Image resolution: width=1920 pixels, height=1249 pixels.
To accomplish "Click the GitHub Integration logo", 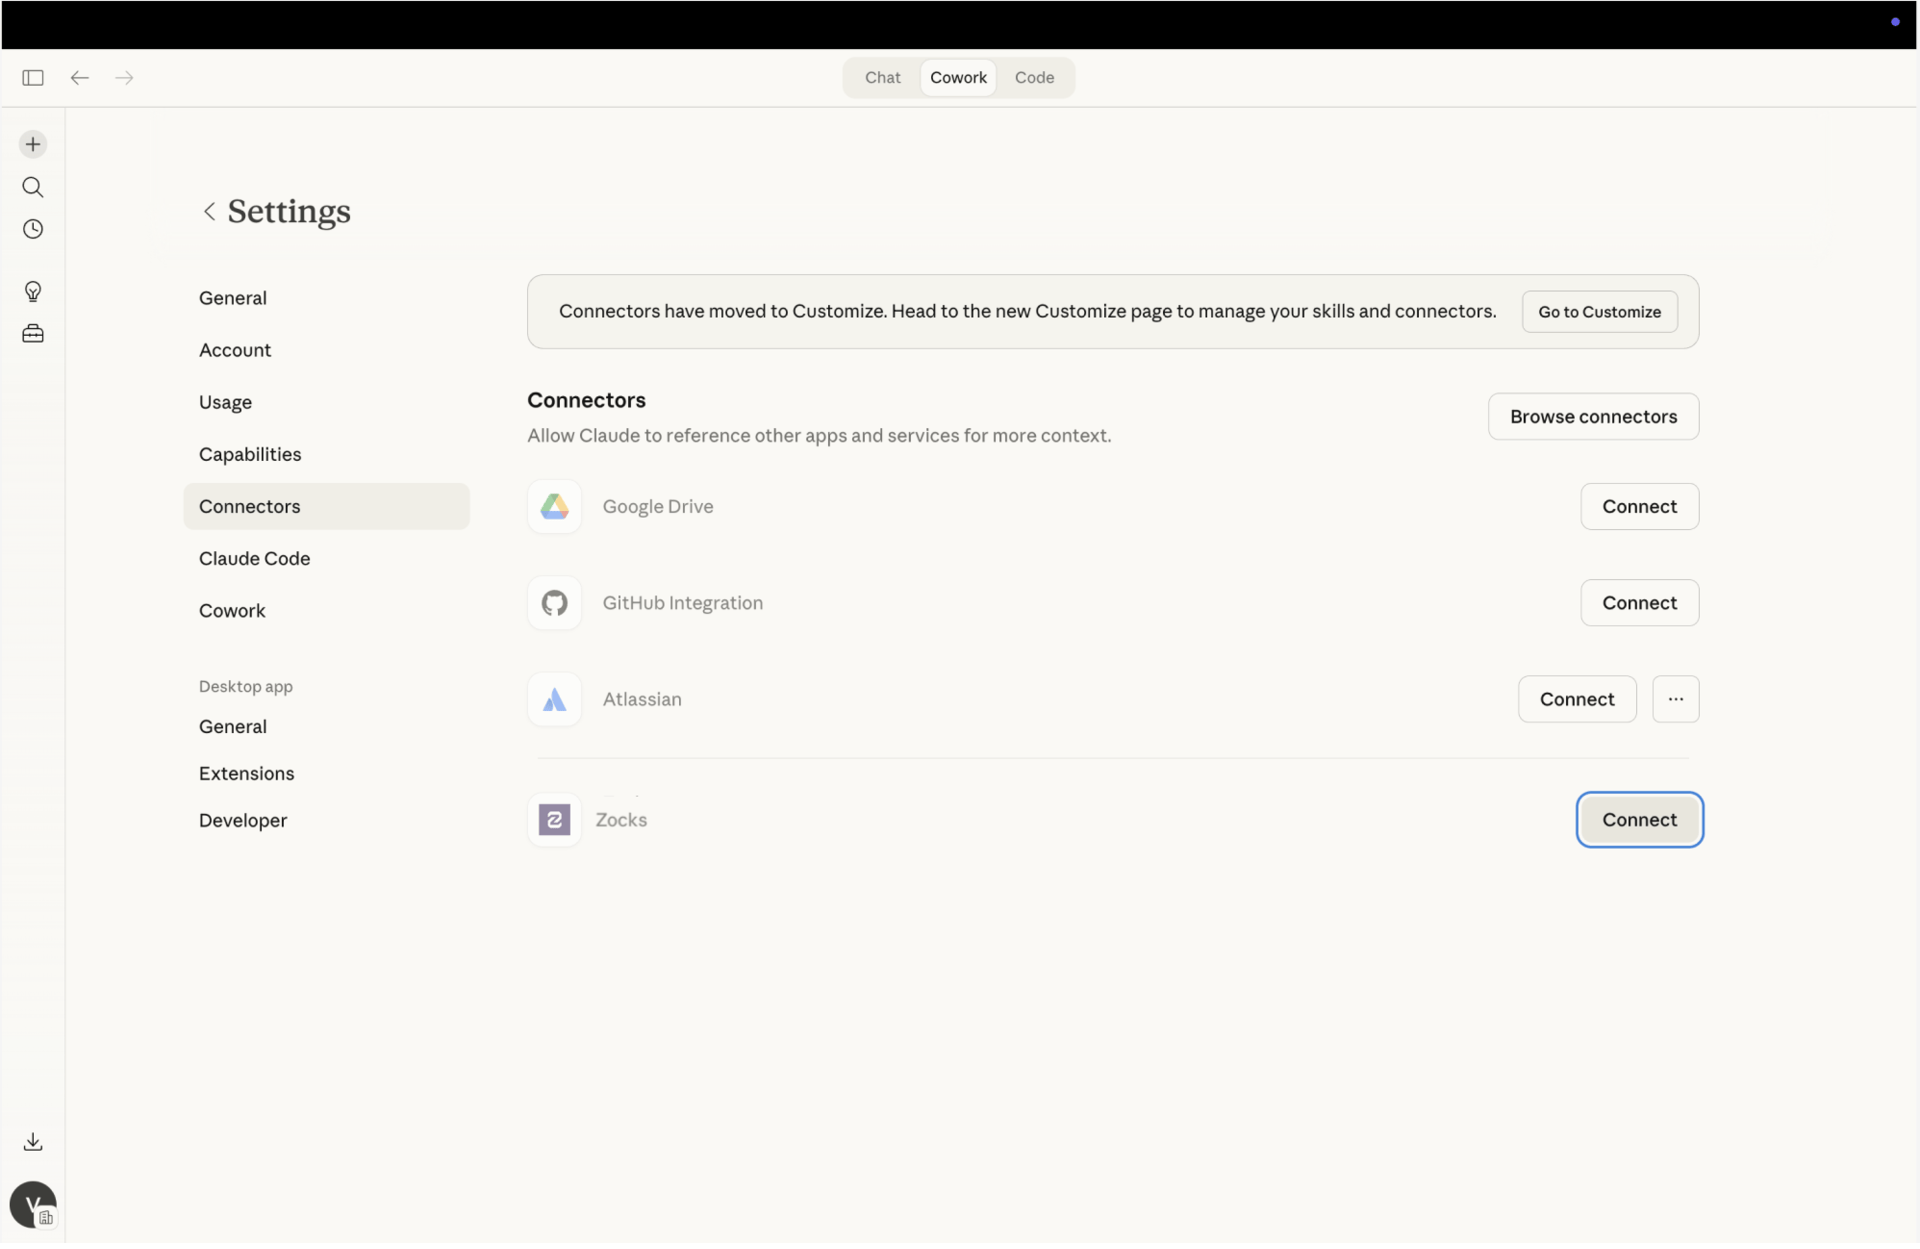I will point(554,603).
